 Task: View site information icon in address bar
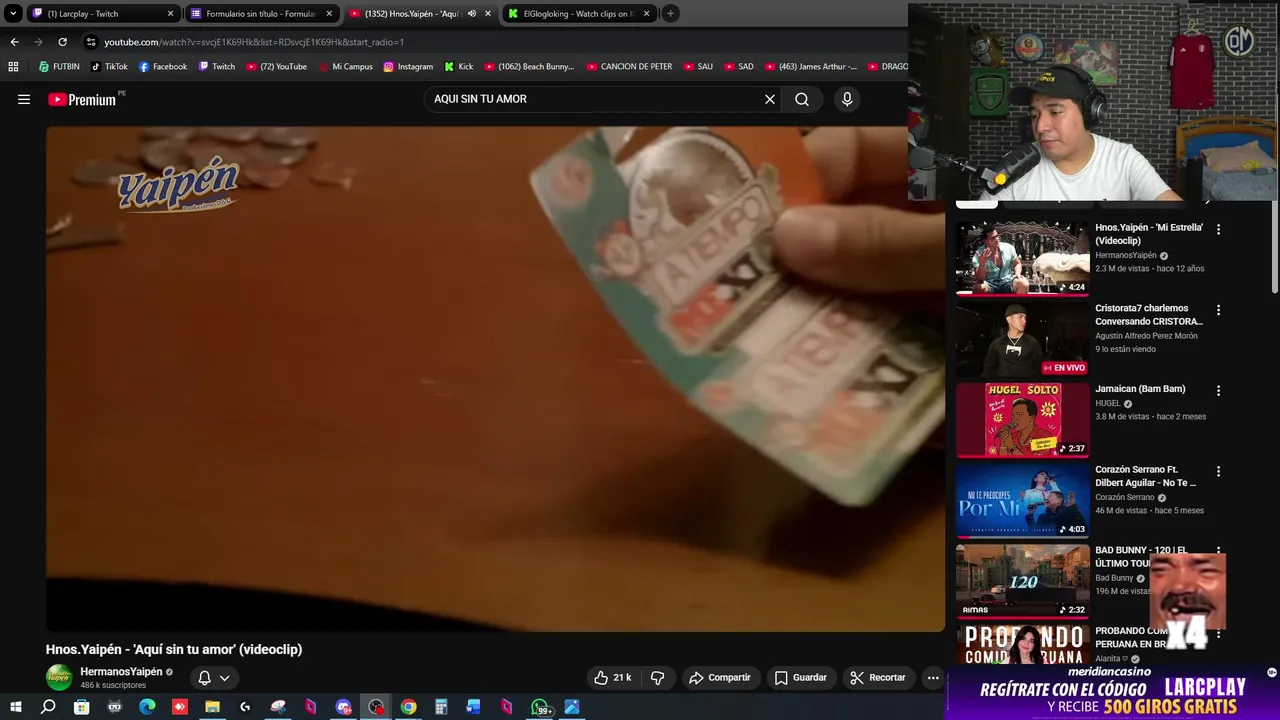[x=91, y=42]
